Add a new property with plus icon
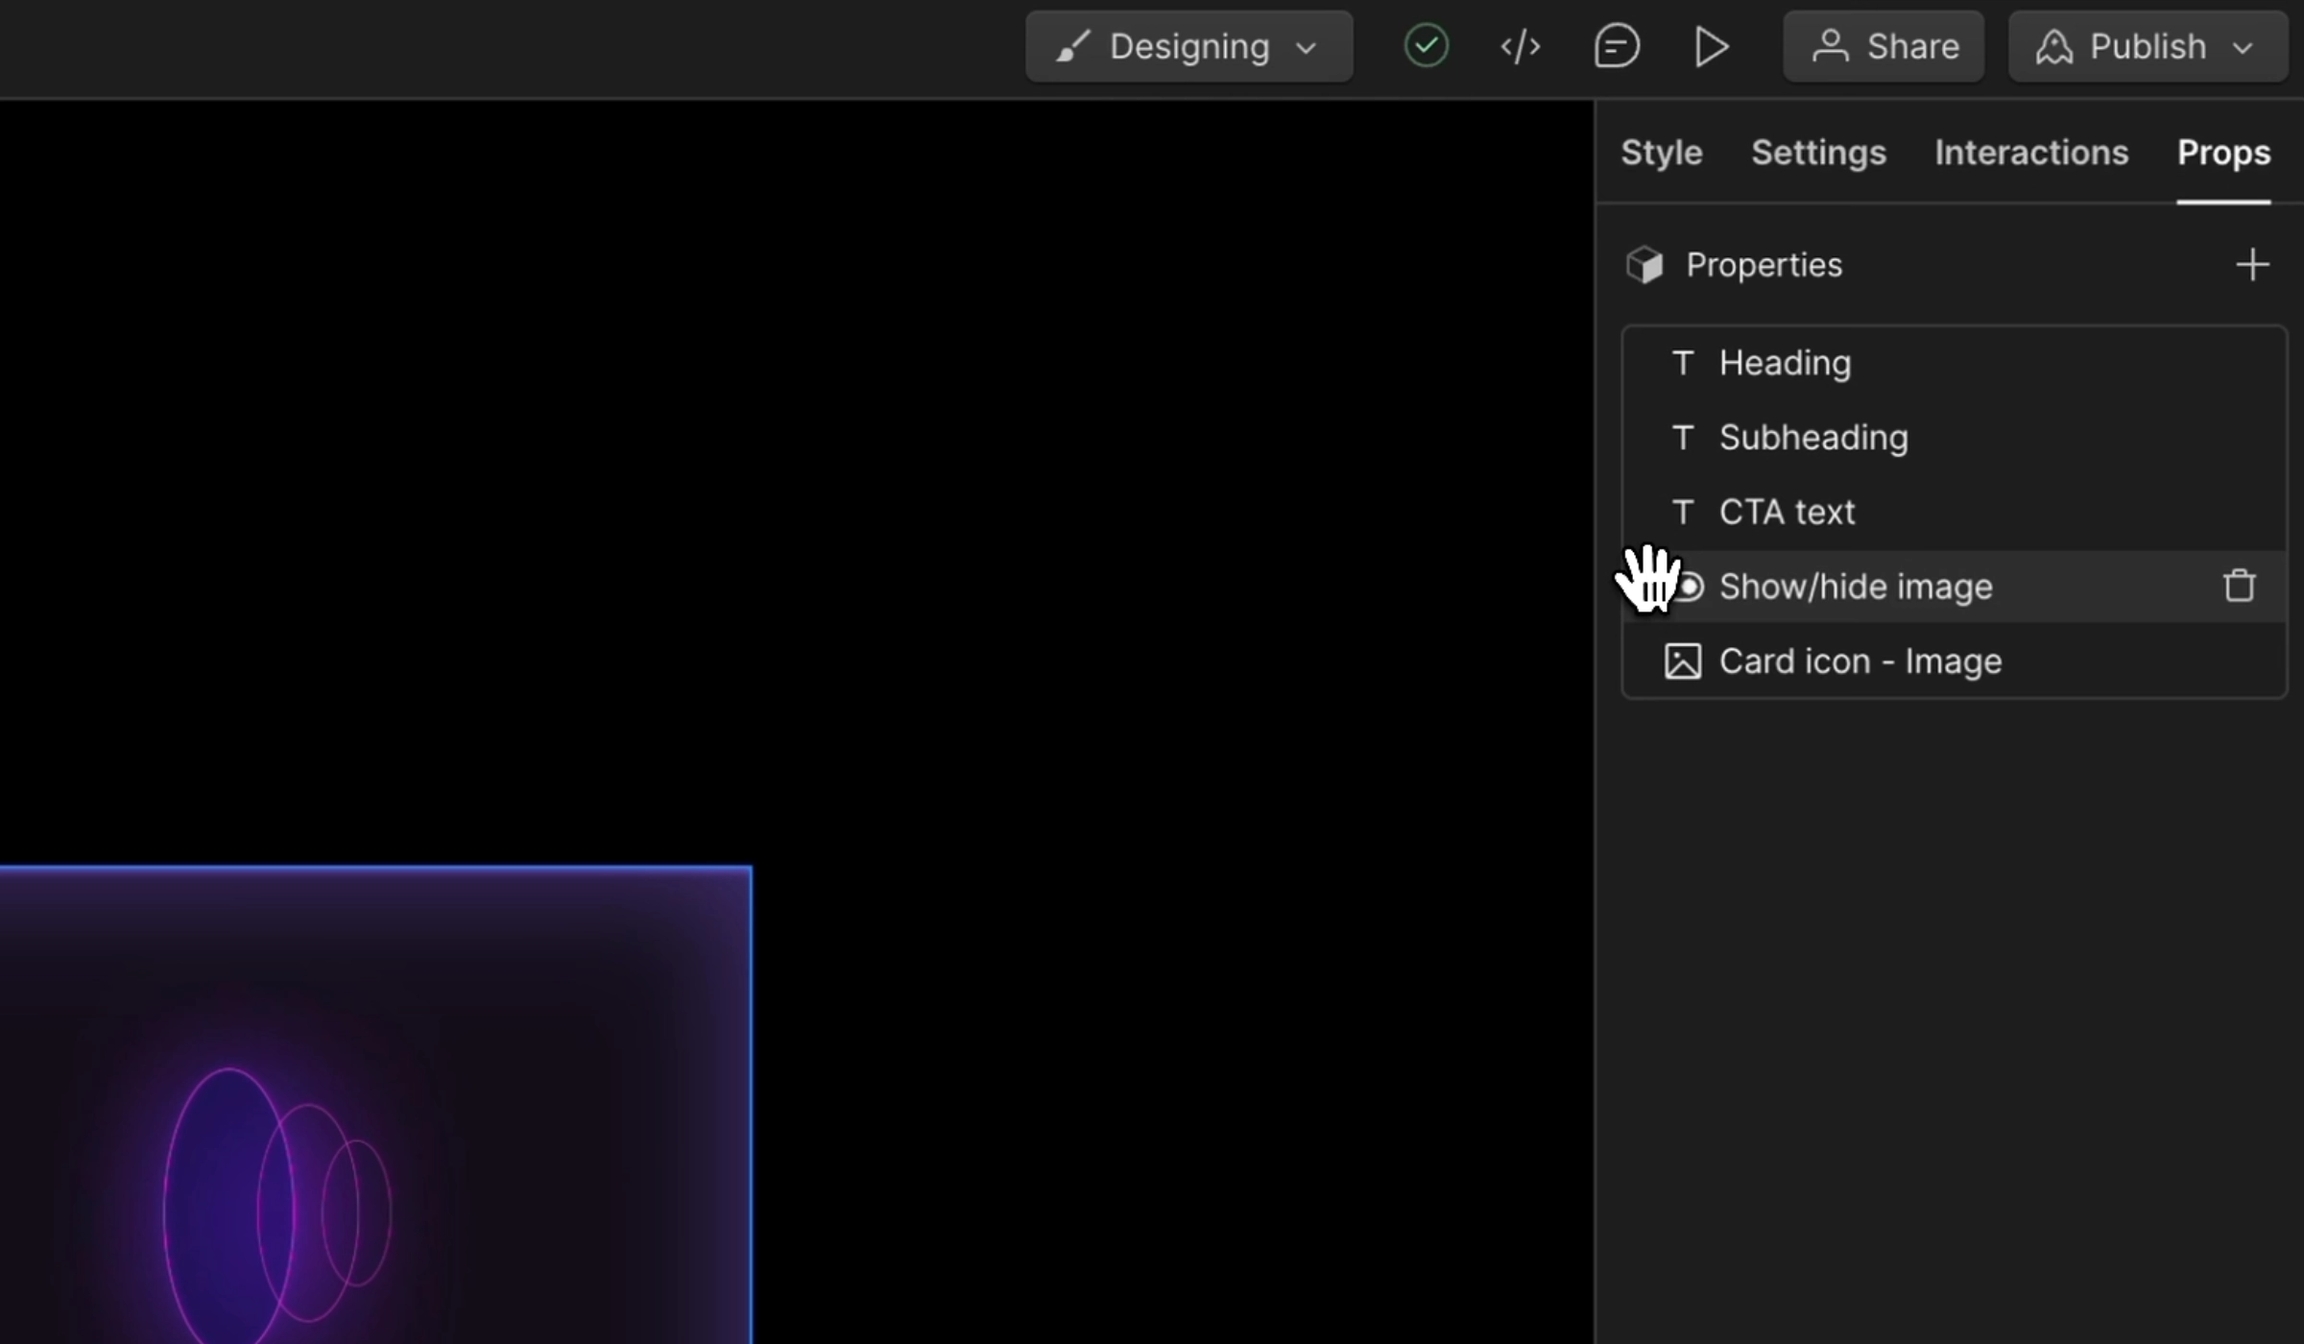Screen dimensions: 2304x1344 click(x=2252, y=265)
